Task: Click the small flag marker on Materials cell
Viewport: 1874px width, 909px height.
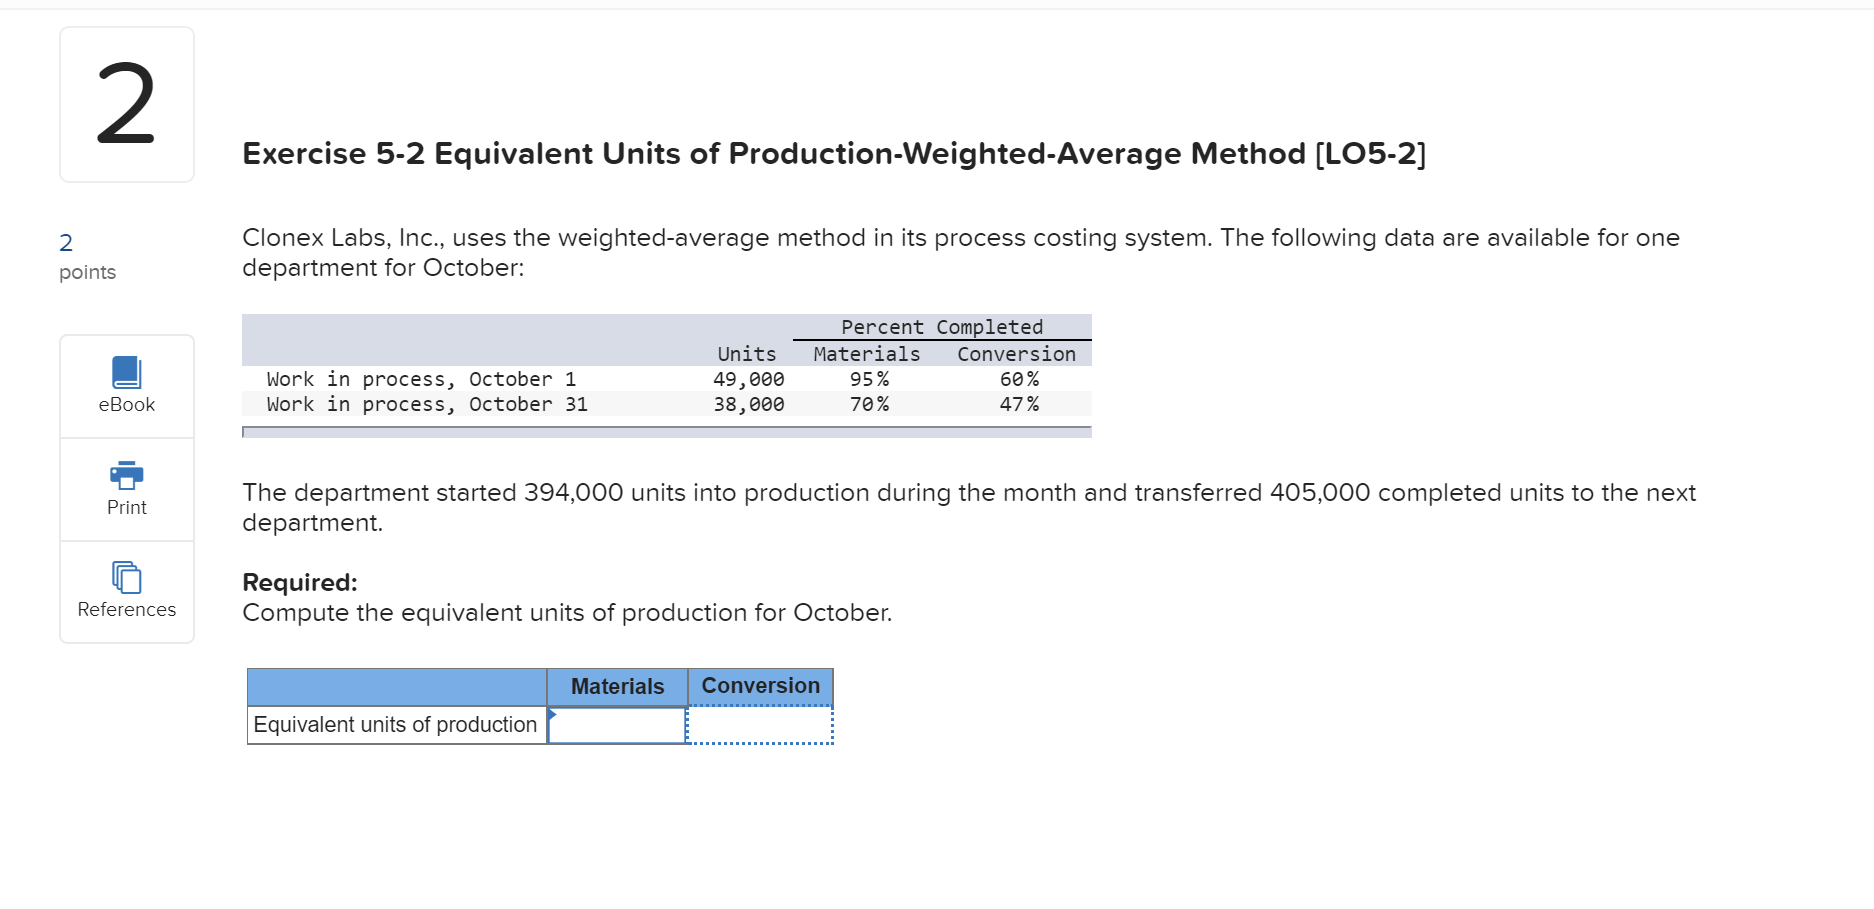Action: (552, 712)
